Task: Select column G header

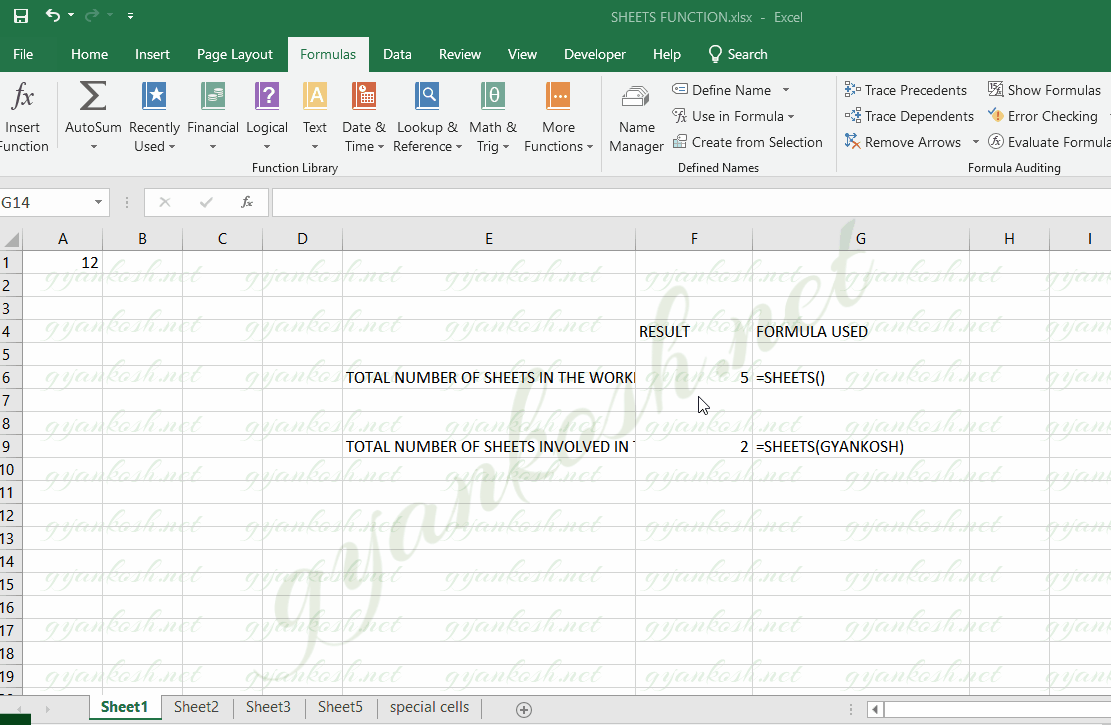Action: (861, 239)
